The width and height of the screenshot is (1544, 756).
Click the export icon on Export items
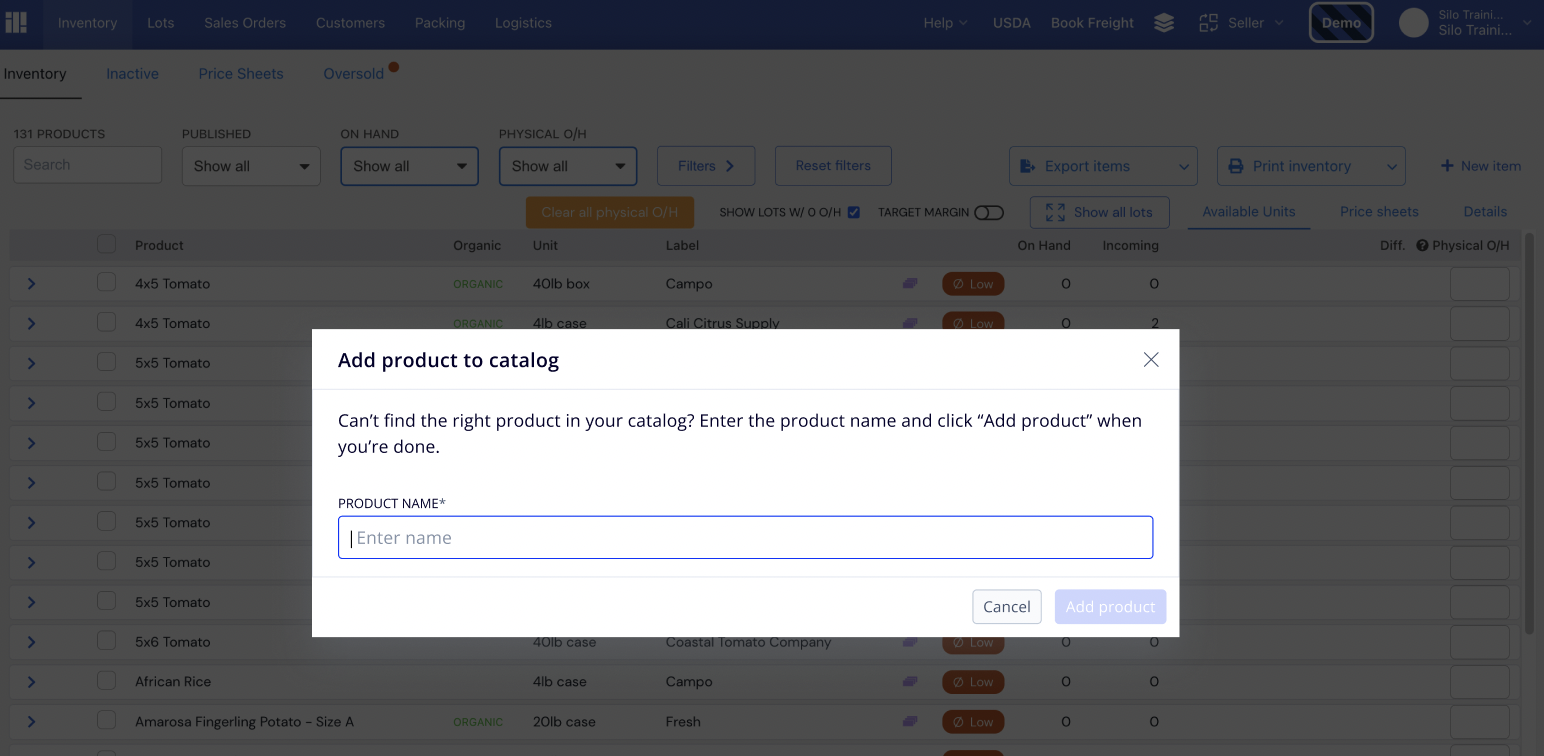pyautogui.click(x=1027, y=166)
